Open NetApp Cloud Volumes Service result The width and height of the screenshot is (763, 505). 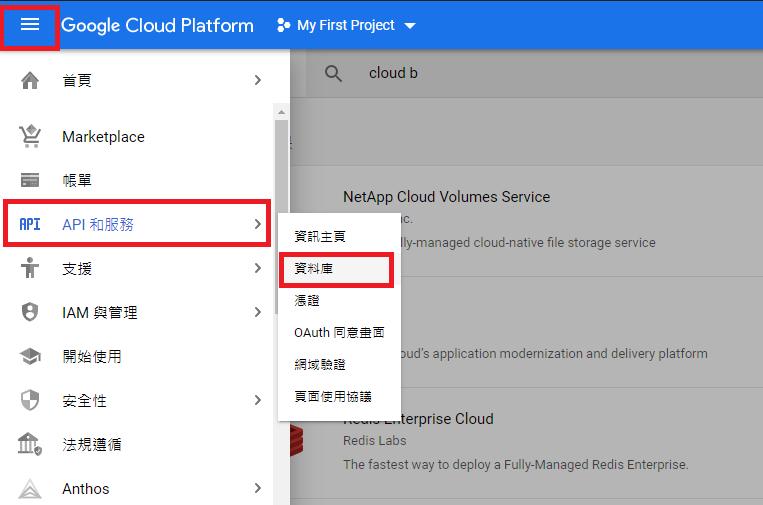tap(446, 197)
